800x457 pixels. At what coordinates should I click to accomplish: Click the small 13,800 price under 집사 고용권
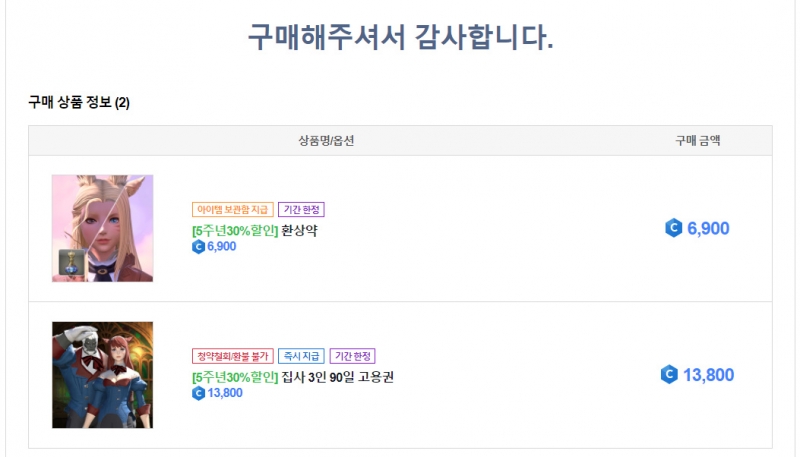224,393
